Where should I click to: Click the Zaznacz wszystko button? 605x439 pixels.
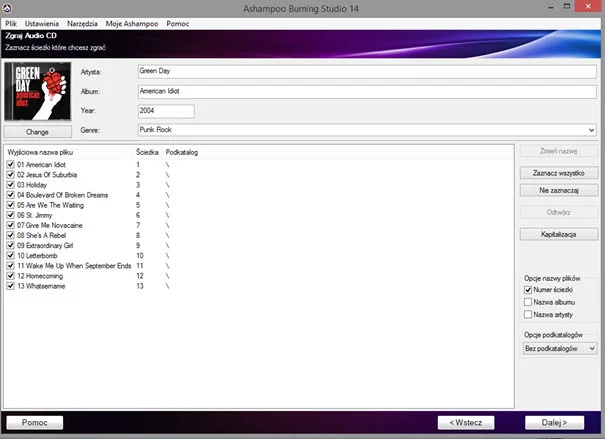tap(559, 173)
